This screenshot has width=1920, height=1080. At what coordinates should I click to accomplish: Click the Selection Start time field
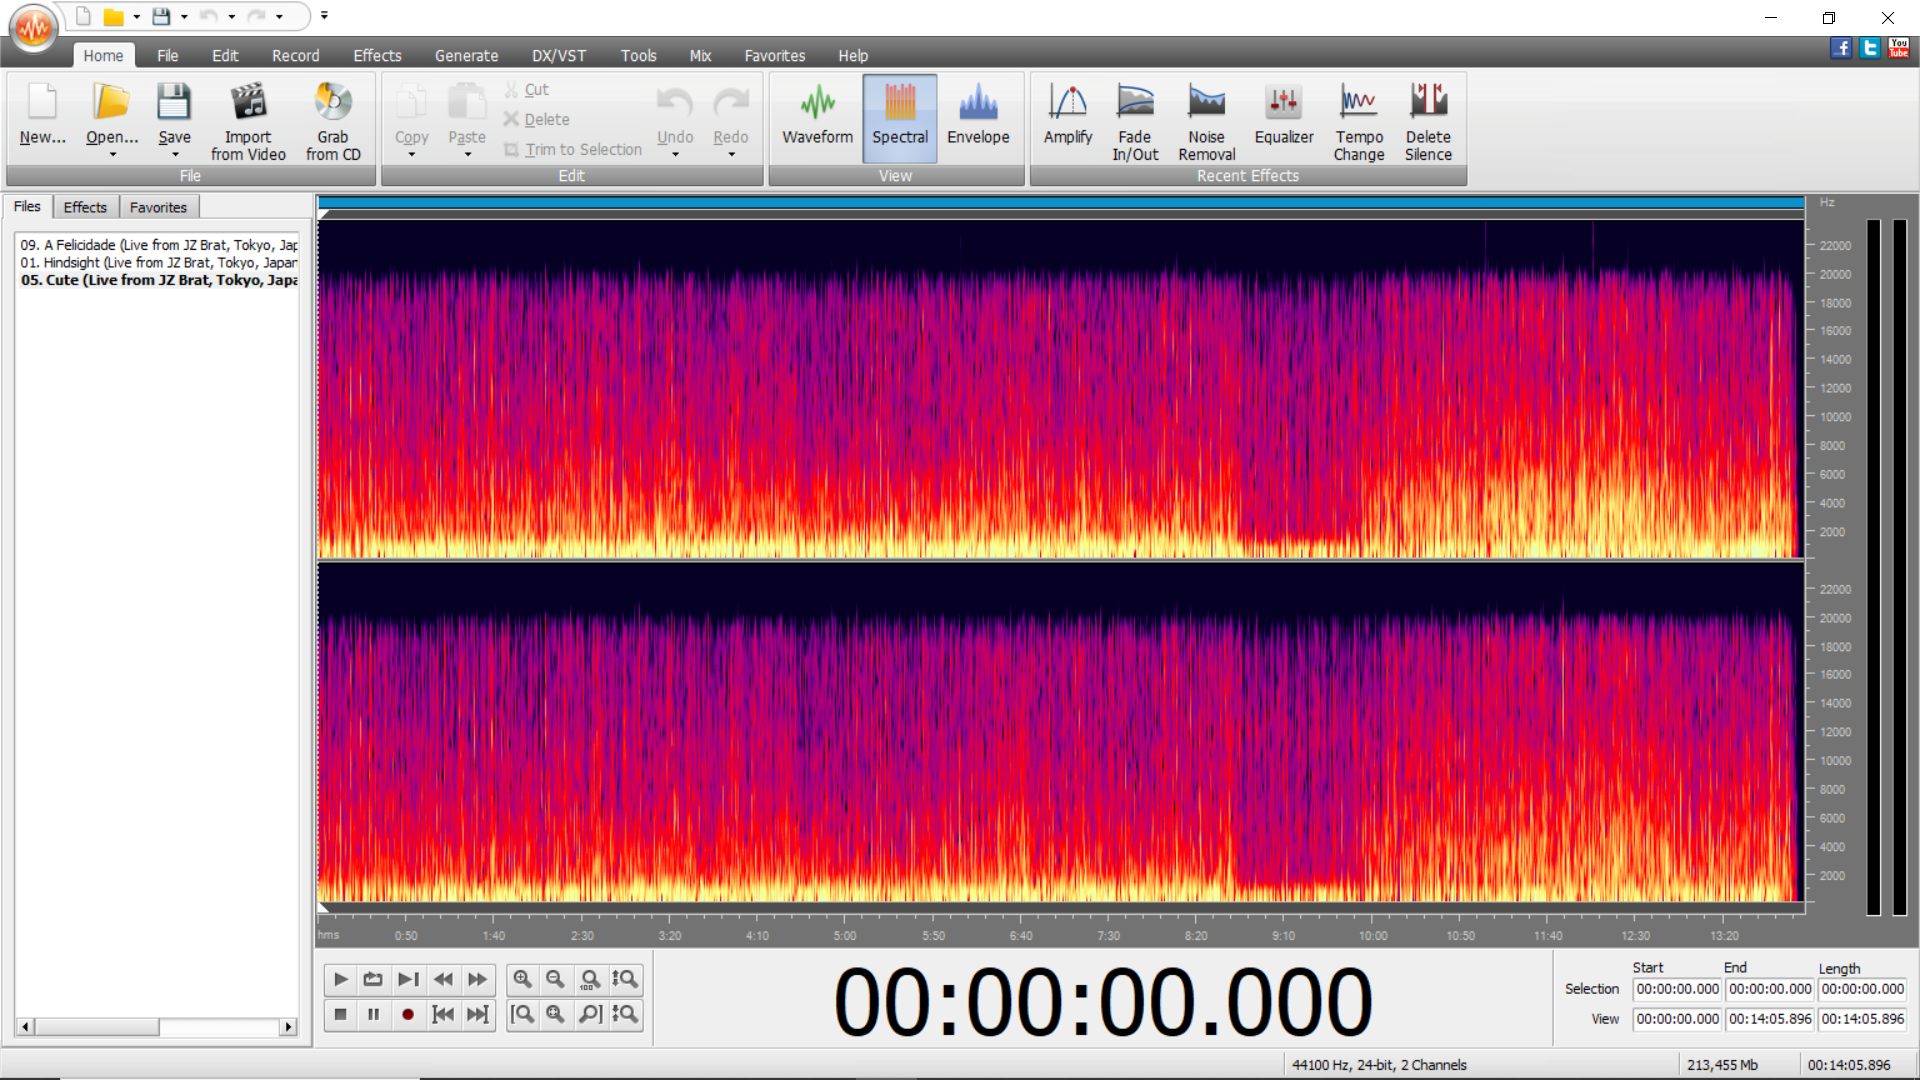coord(1677,989)
